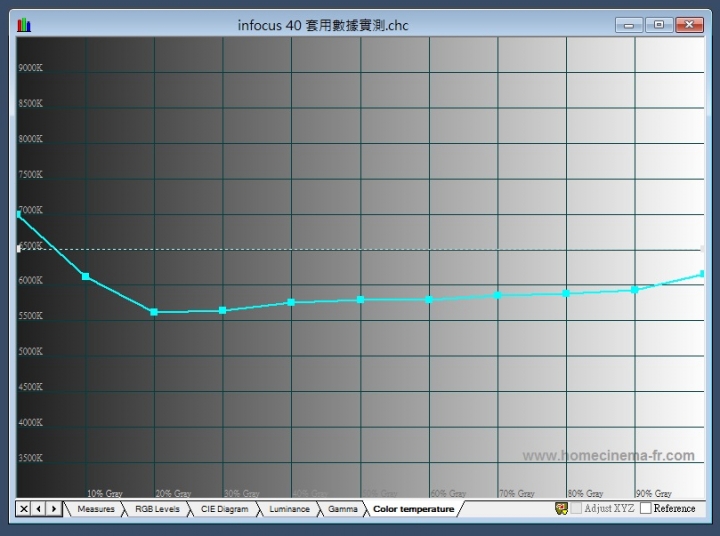Click the 3500K axis label
The width and height of the screenshot is (720, 536).
pyautogui.click(x=30, y=458)
